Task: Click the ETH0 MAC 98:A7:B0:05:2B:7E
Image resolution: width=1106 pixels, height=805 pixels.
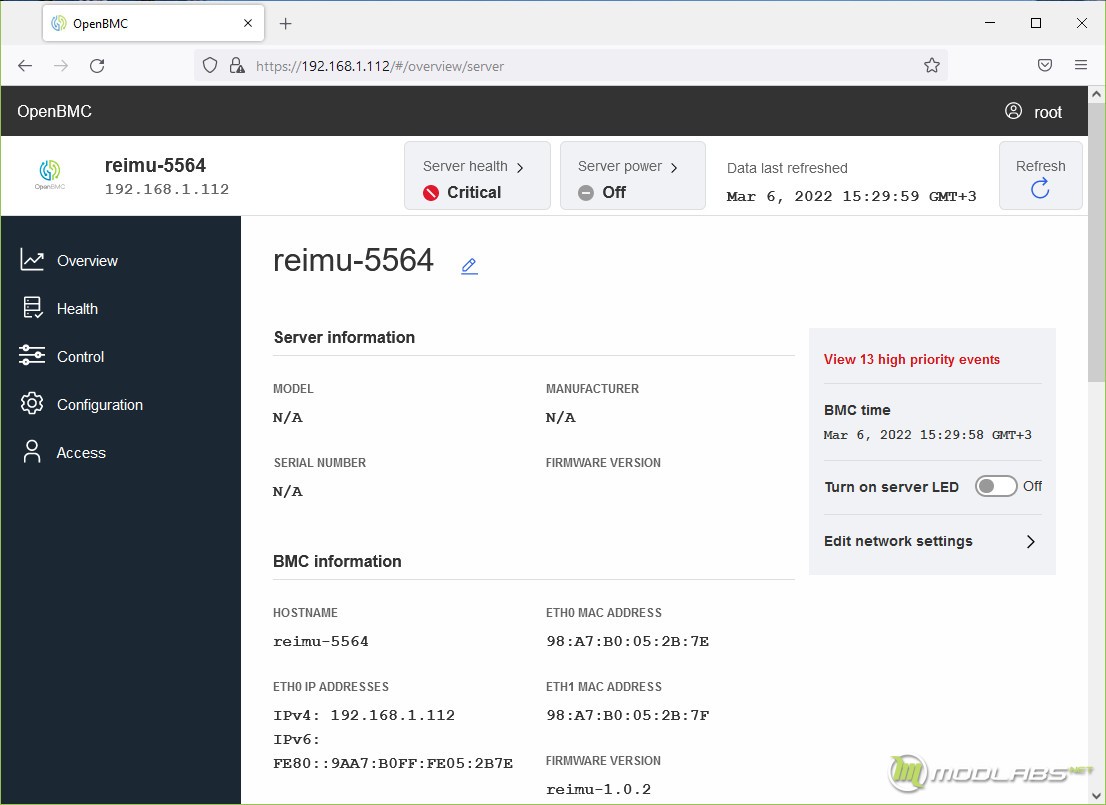Action: 627,641
